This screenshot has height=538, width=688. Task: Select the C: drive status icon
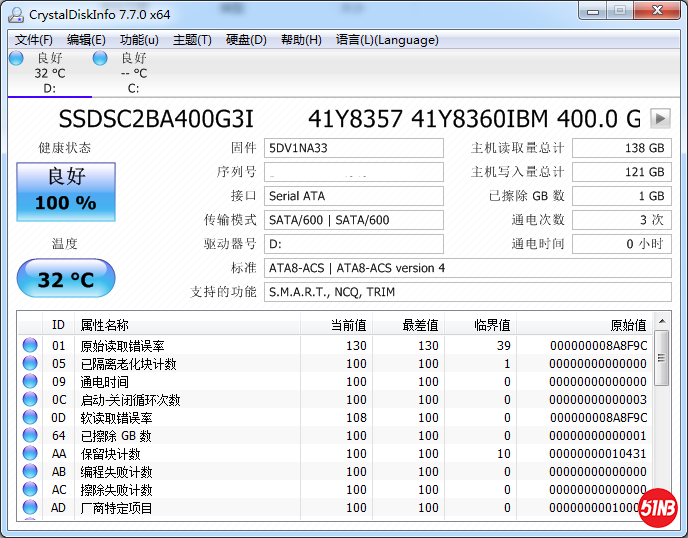coord(100,58)
